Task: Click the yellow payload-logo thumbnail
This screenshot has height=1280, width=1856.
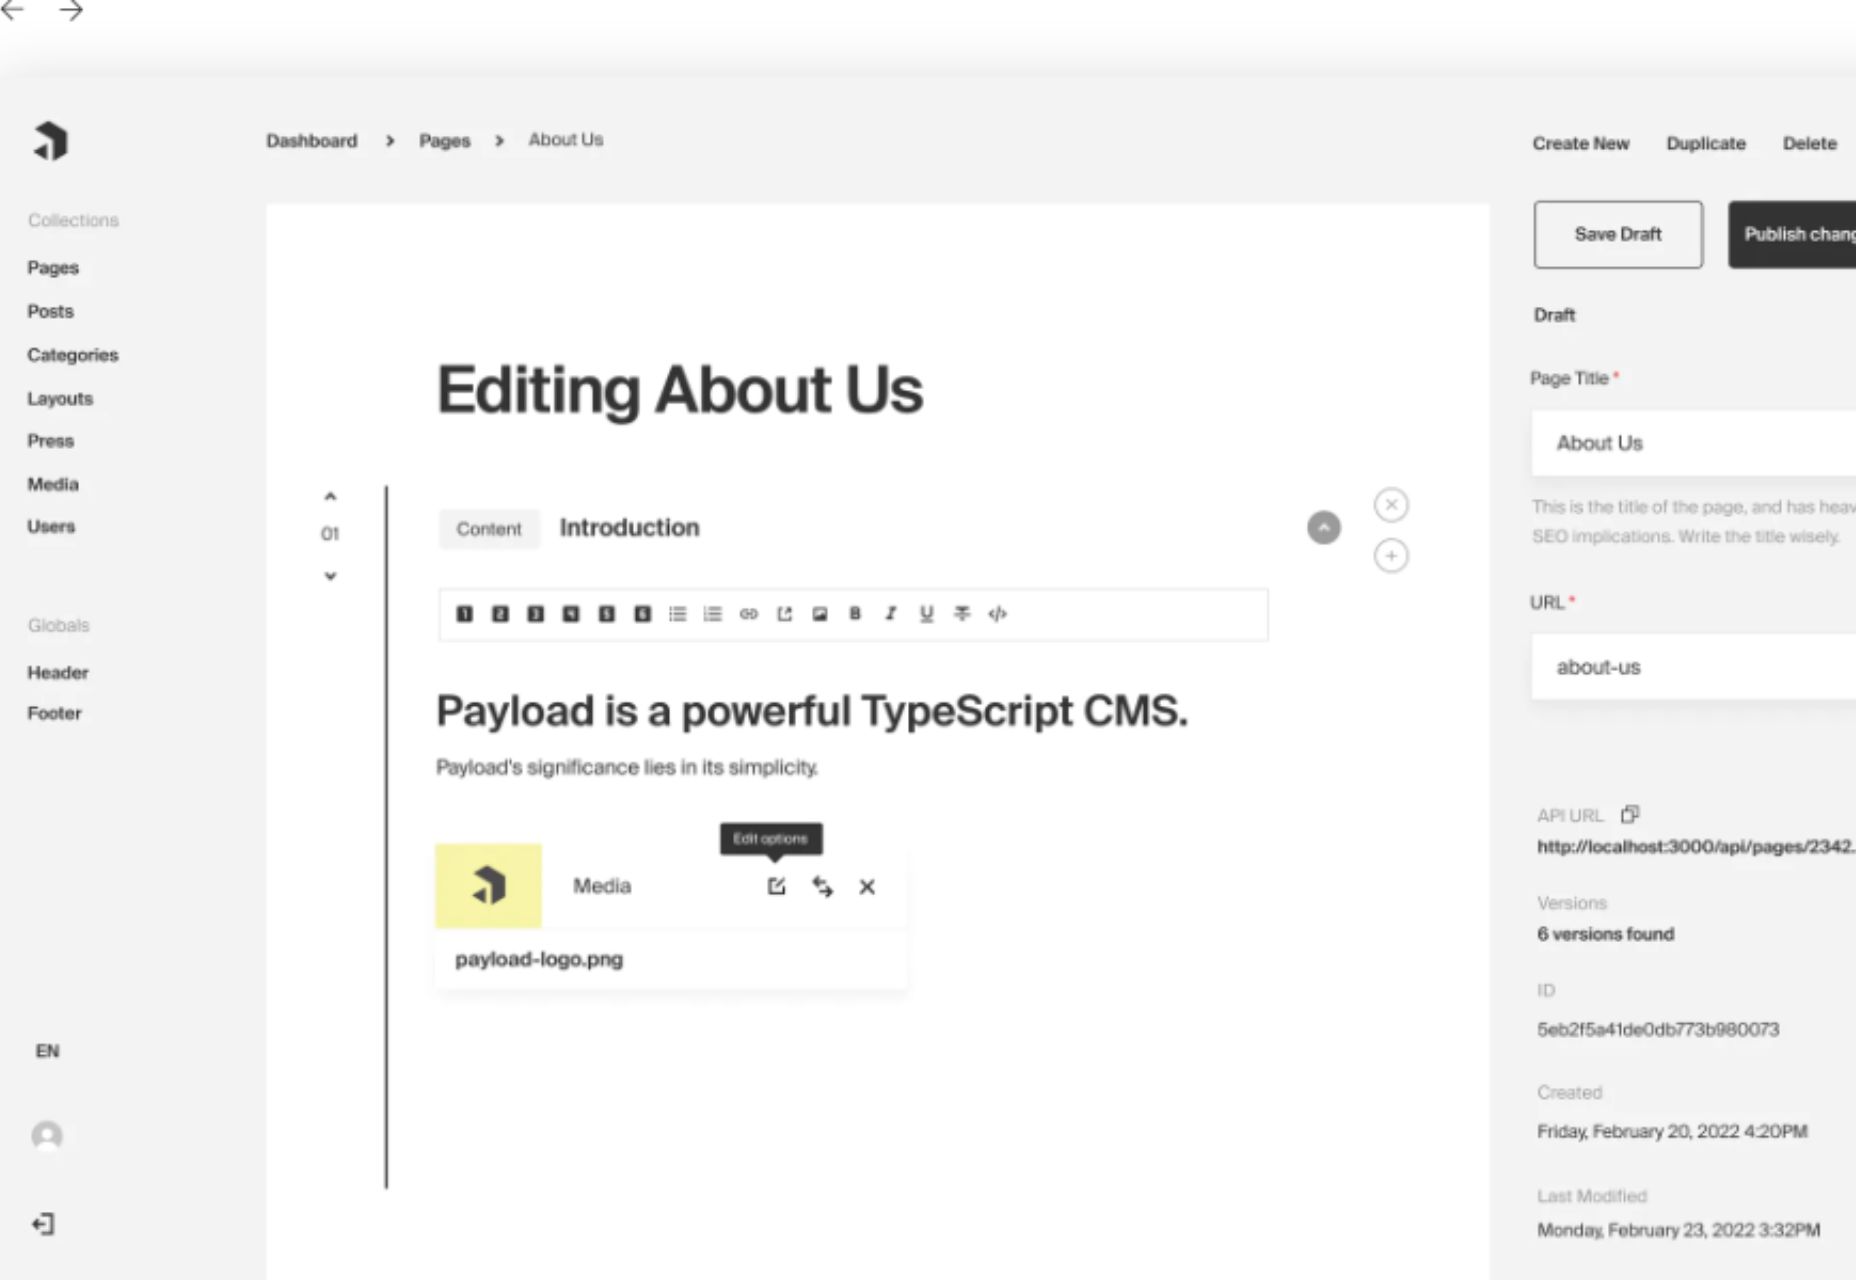Action: [x=488, y=886]
